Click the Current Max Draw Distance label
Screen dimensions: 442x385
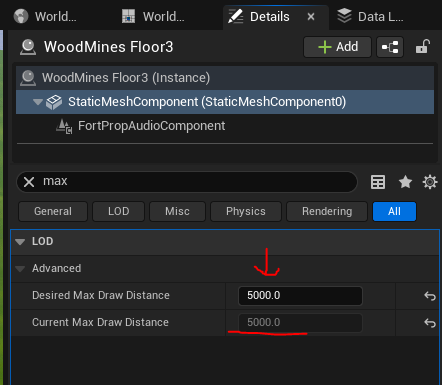100,322
